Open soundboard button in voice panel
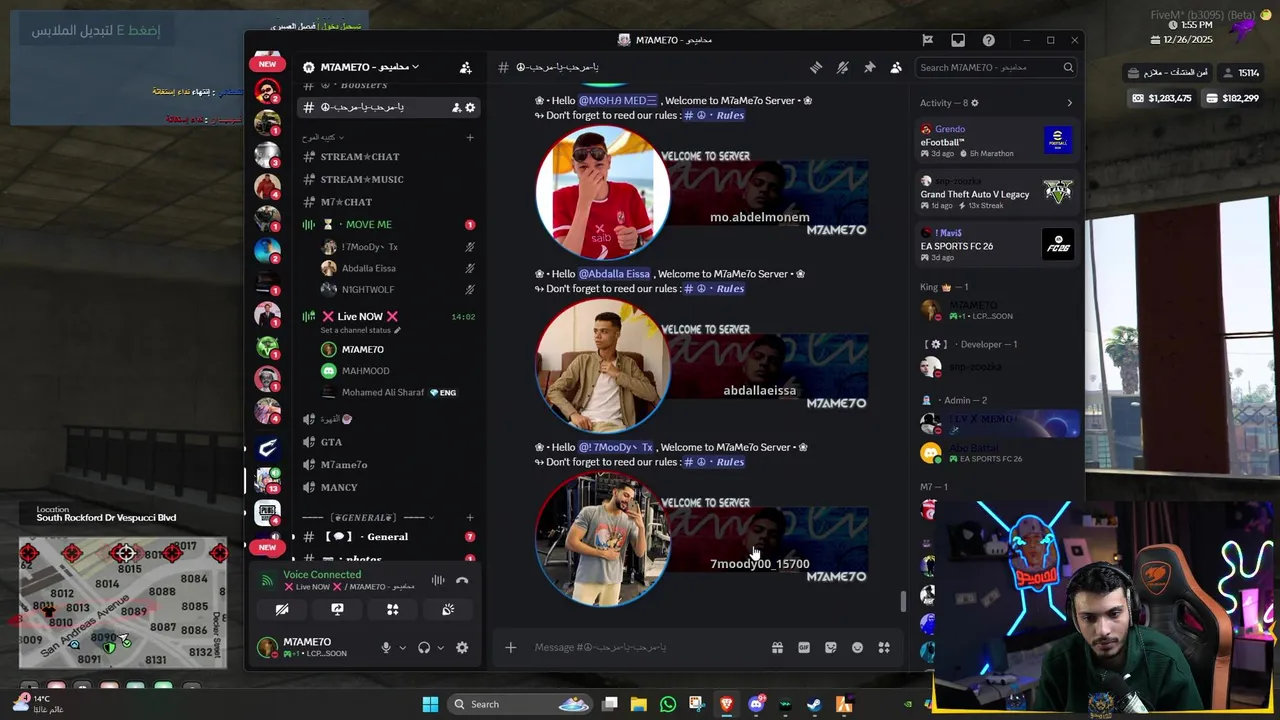This screenshot has height=720, width=1280. (448, 609)
